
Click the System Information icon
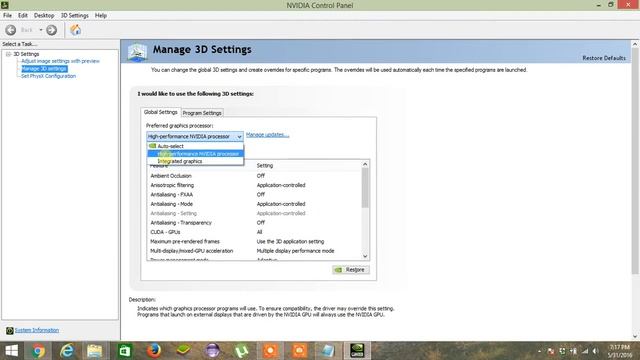pos(9,331)
